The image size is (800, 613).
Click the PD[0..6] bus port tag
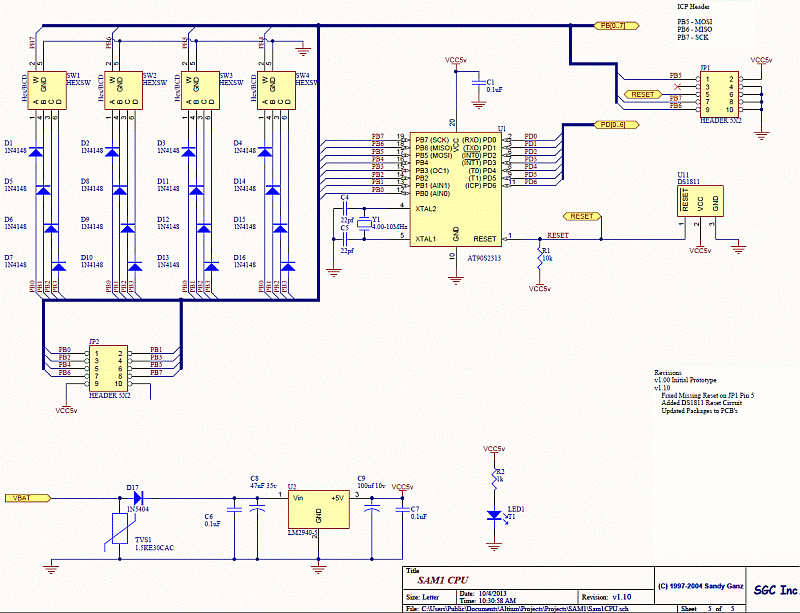610,124
